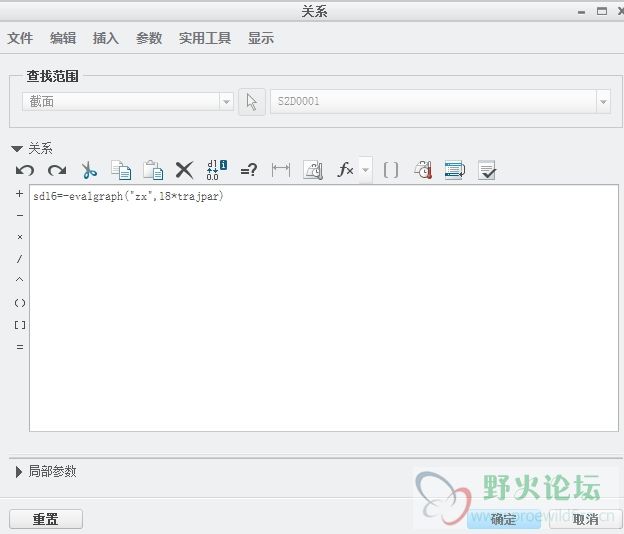Copy selected relation text
The width and height of the screenshot is (624, 534).
121,170
